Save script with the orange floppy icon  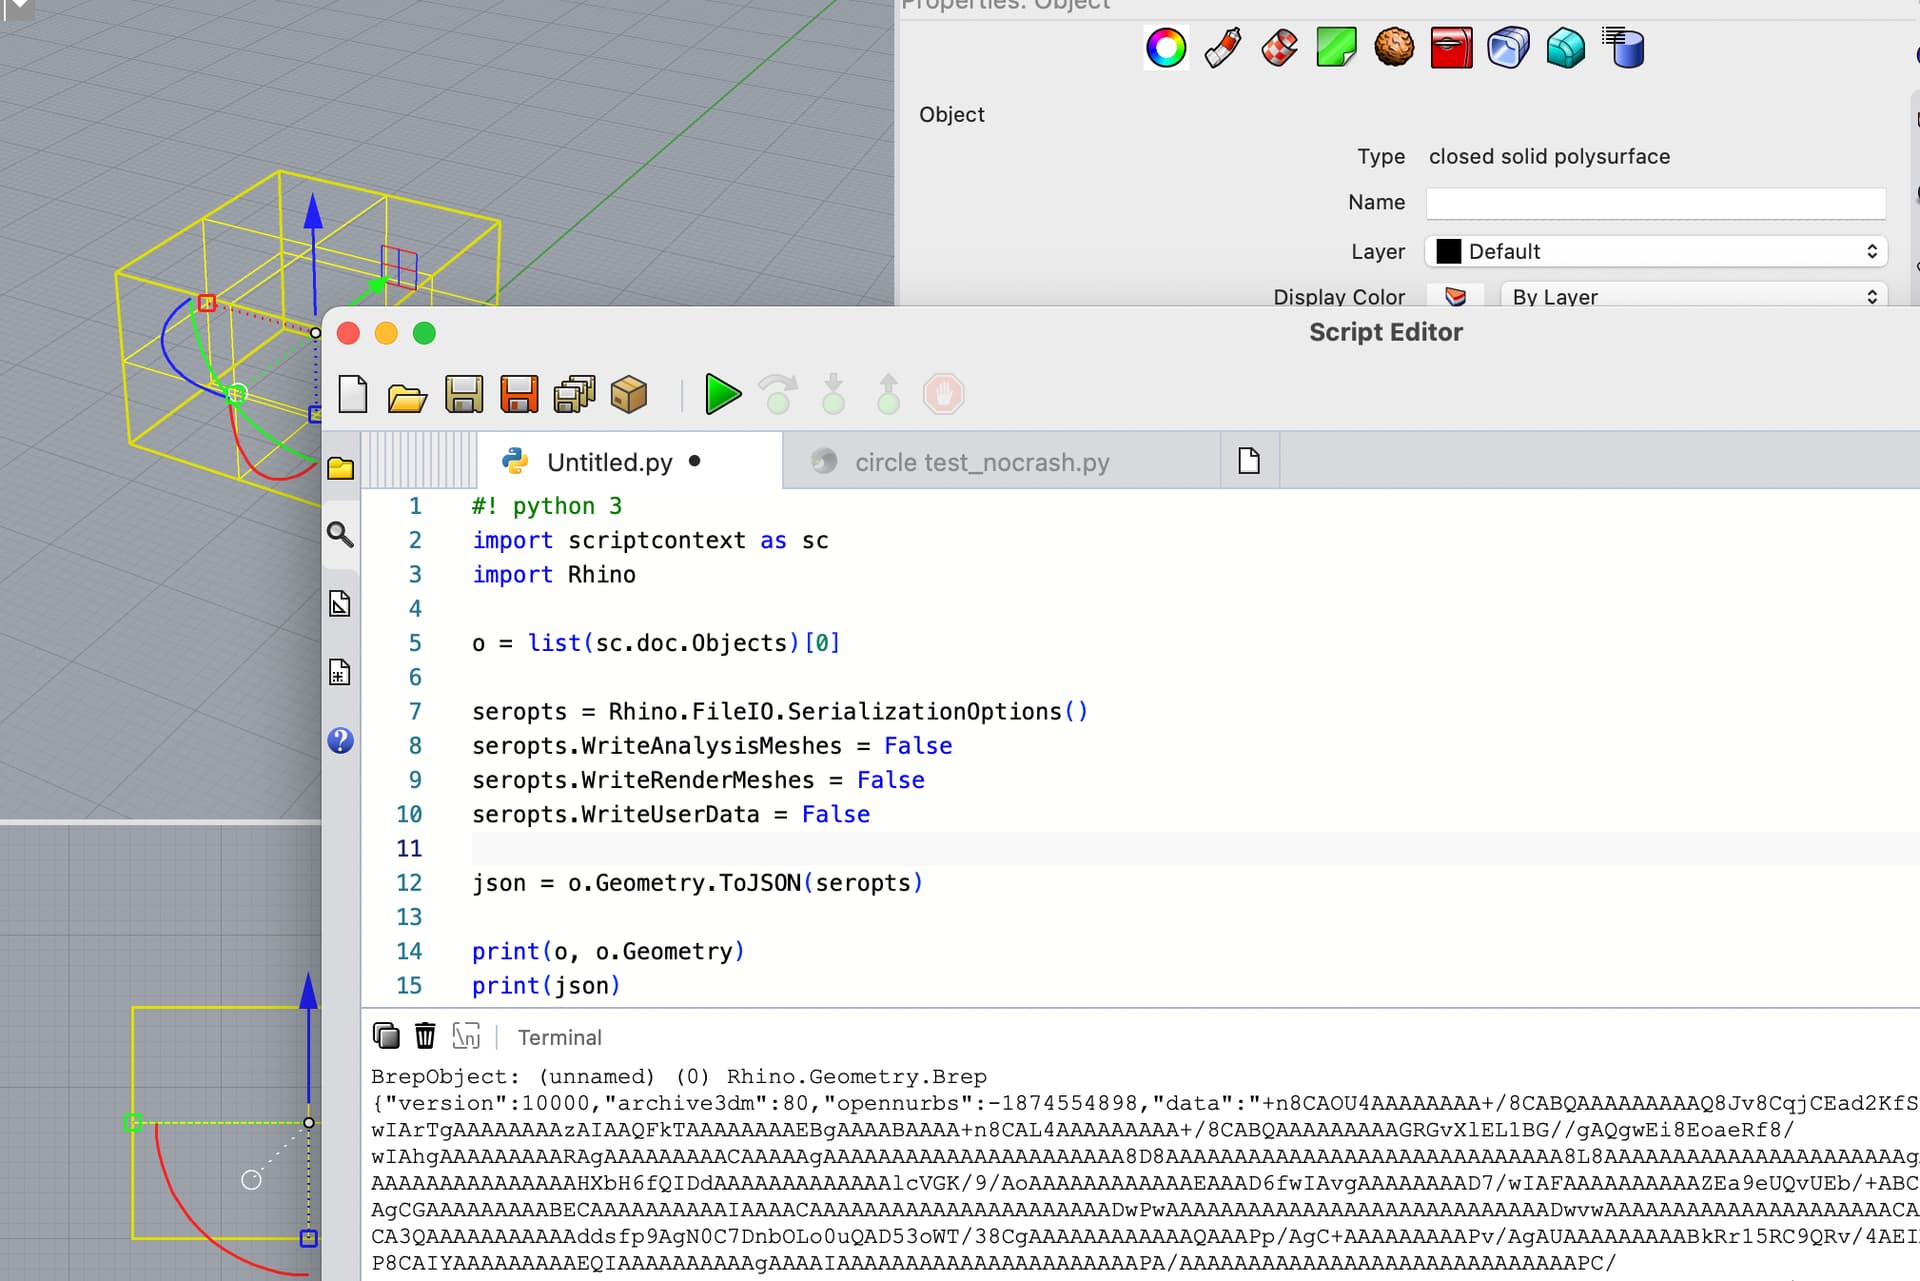[518, 394]
